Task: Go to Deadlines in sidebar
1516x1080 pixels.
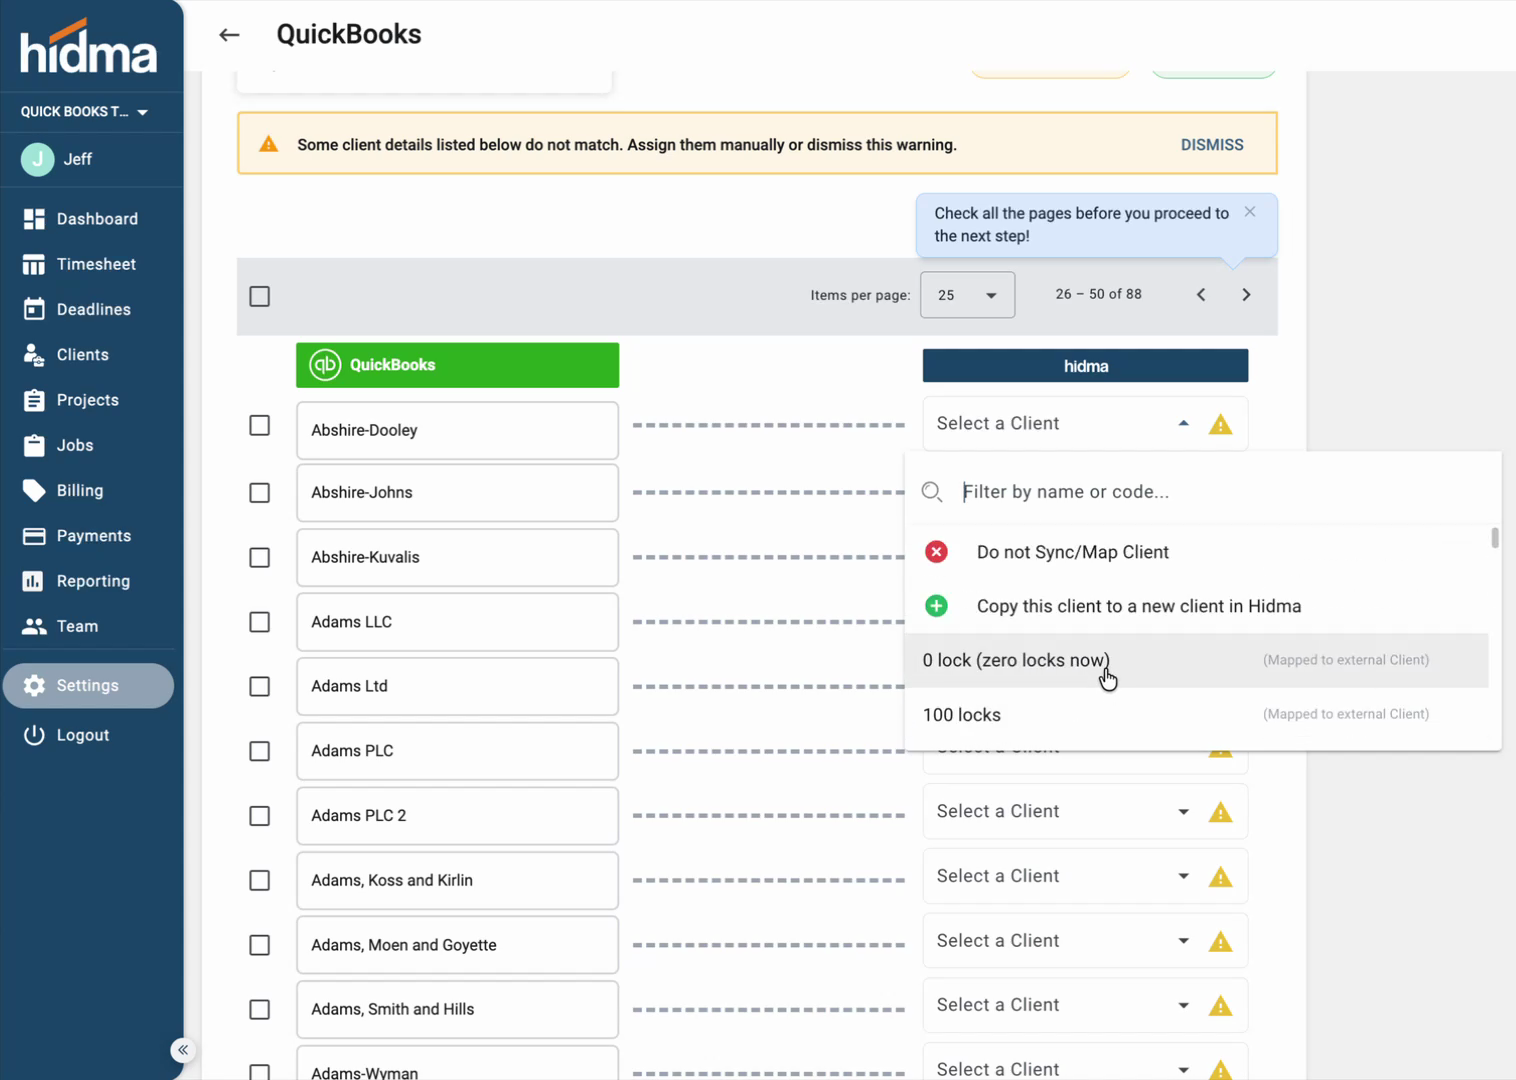Action: pos(91,309)
